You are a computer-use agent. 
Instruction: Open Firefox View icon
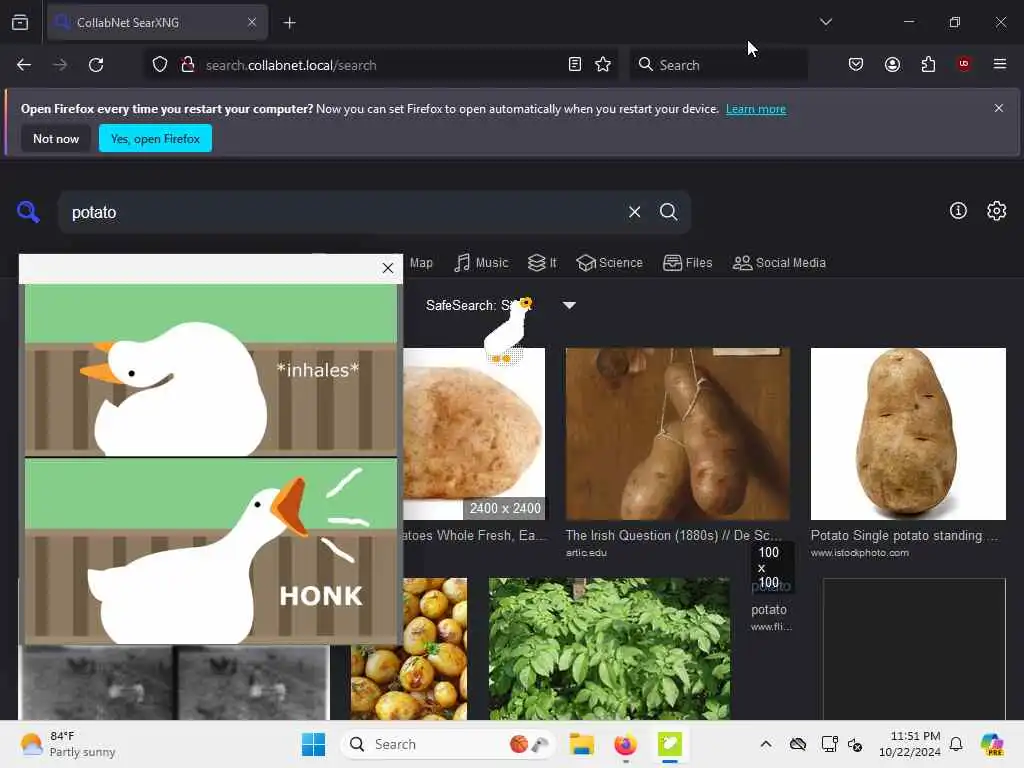click(20, 22)
